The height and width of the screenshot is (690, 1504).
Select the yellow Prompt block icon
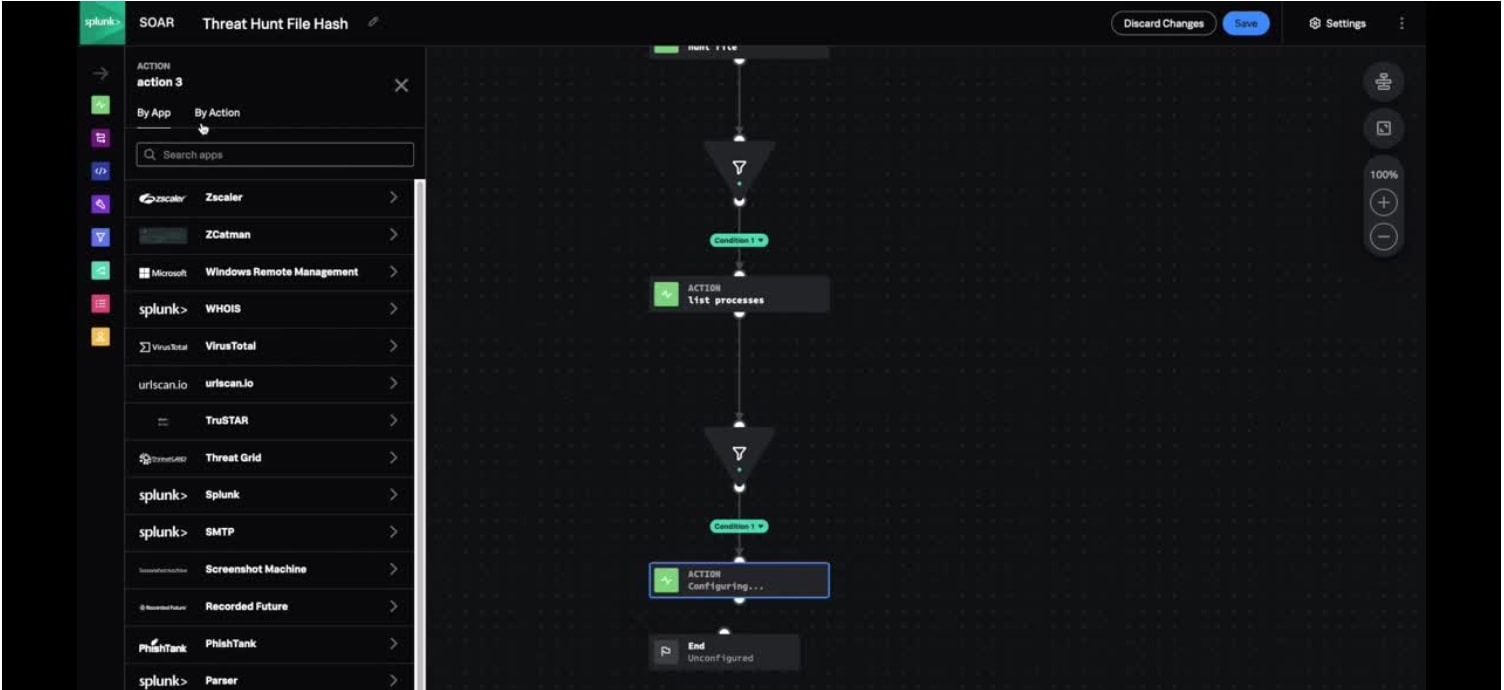100,336
